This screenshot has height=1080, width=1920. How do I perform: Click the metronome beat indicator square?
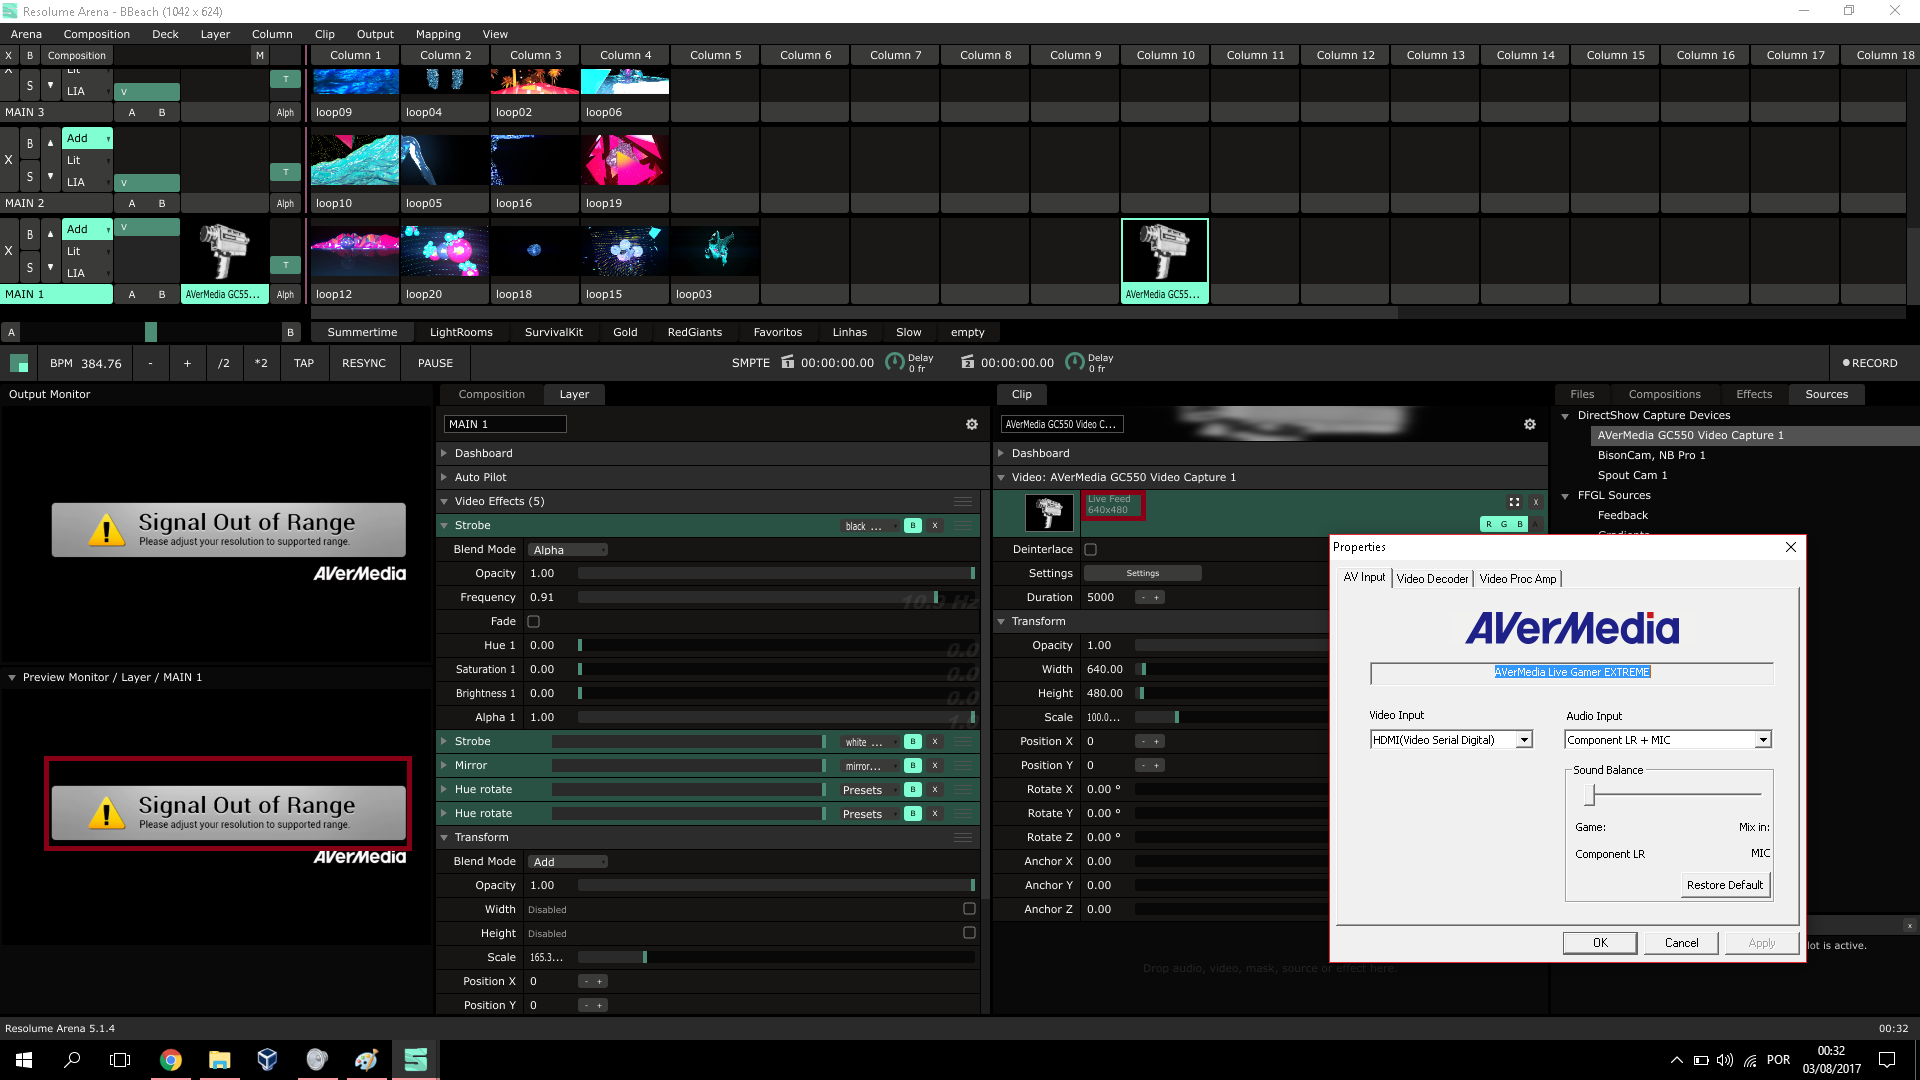[19, 363]
